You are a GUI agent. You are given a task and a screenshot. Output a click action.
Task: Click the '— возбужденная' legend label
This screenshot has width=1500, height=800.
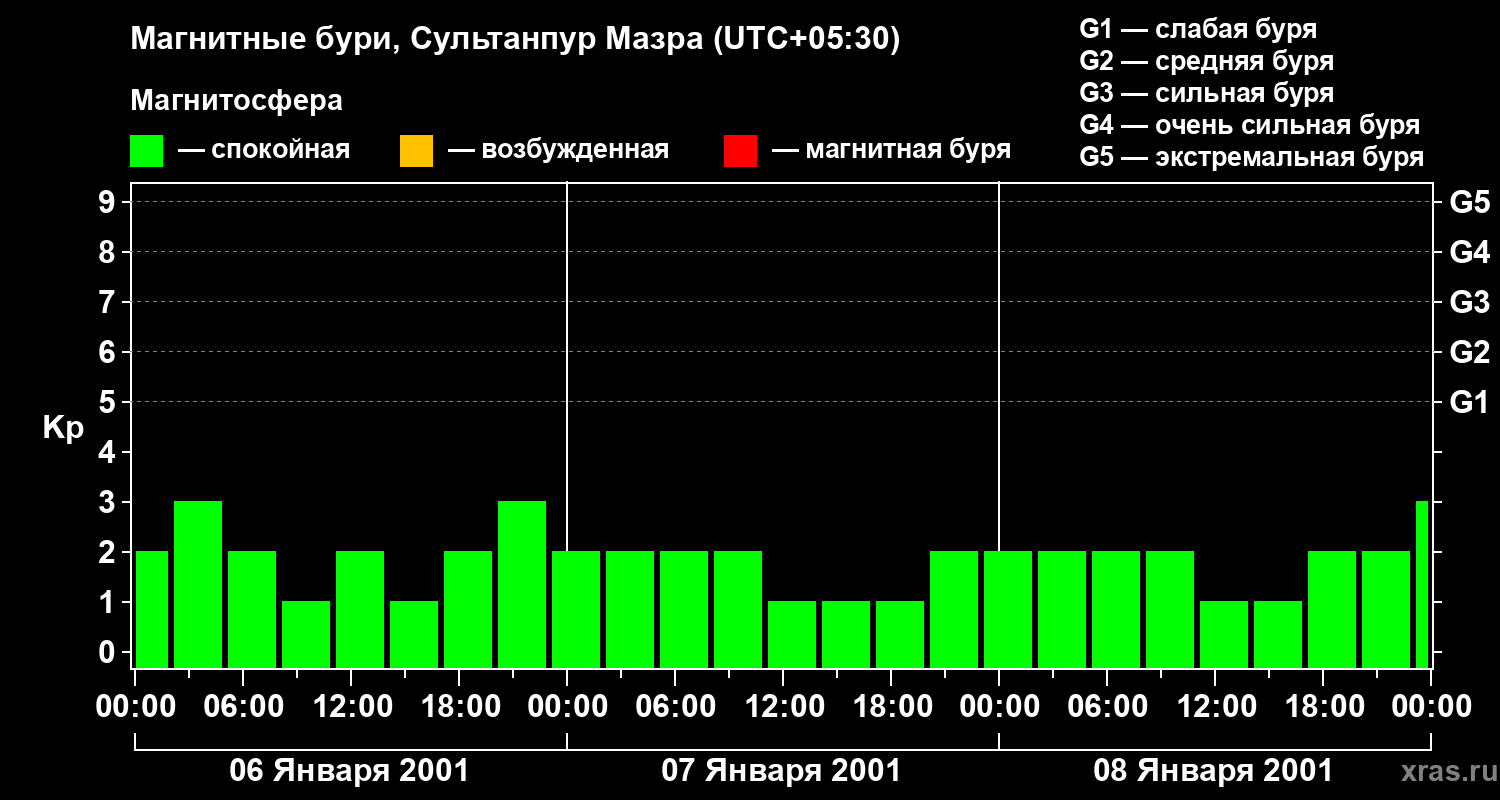tap(559, 150)
